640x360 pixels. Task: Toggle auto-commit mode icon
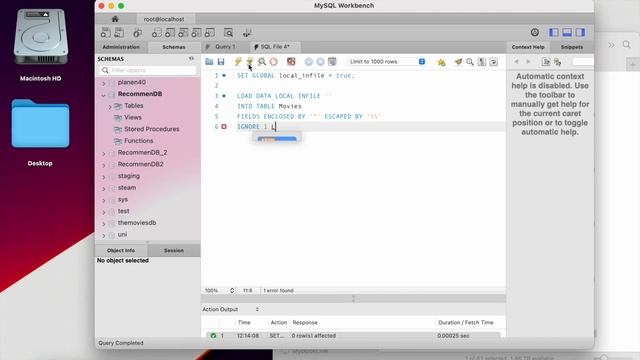332,62
